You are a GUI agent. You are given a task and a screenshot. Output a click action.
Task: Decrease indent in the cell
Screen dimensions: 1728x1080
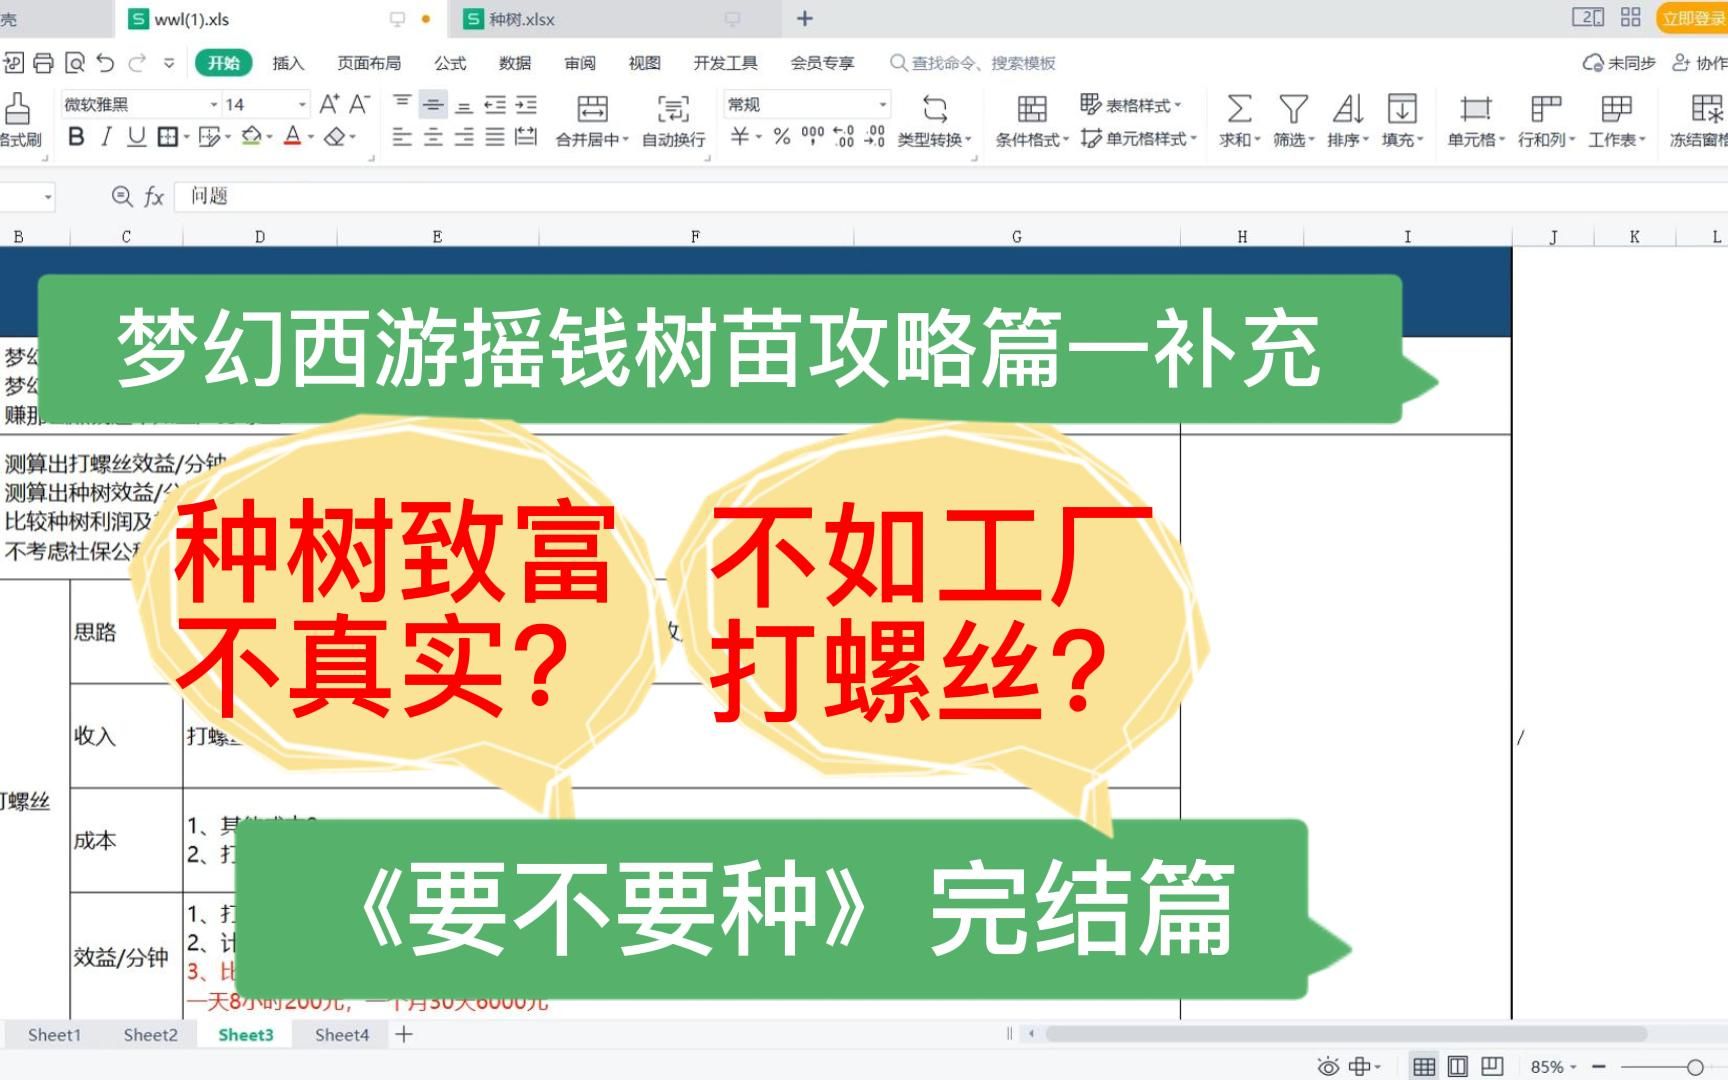495,103
